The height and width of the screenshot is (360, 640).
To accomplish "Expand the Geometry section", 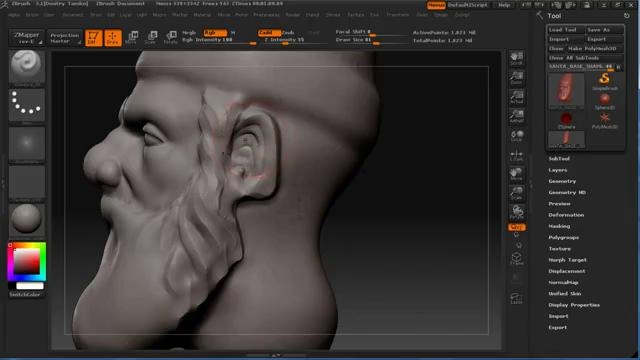I will click(562, 181).
